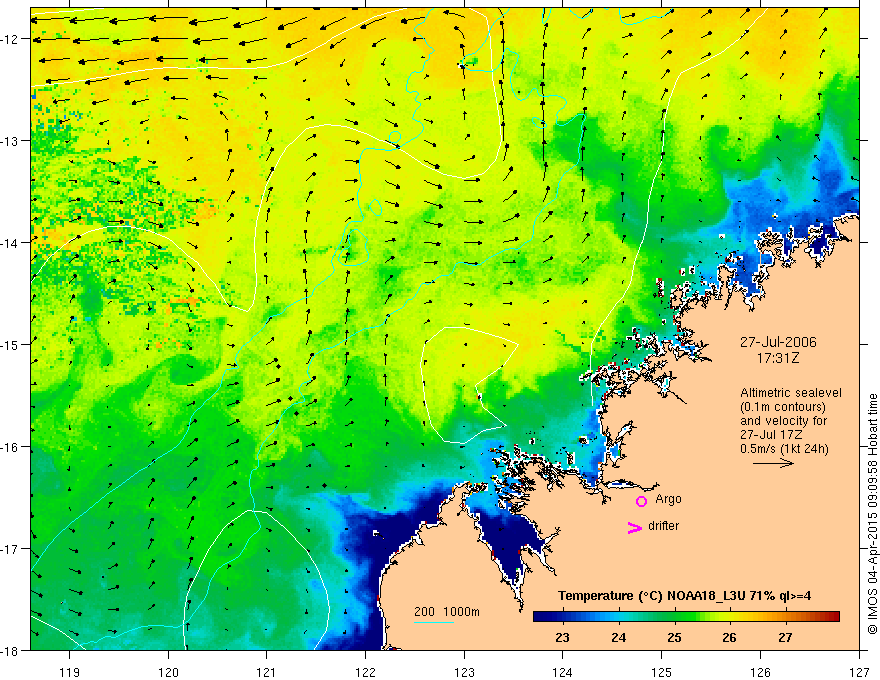
Task: Click the 'Altimetric sealevel' caption line
Action: click(x=791, y=393)
